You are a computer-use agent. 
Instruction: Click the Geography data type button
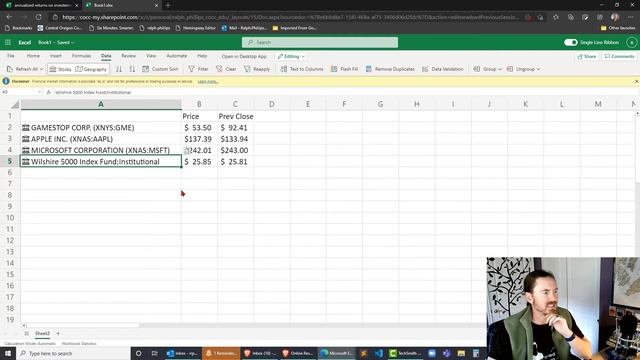click(91, 69)
